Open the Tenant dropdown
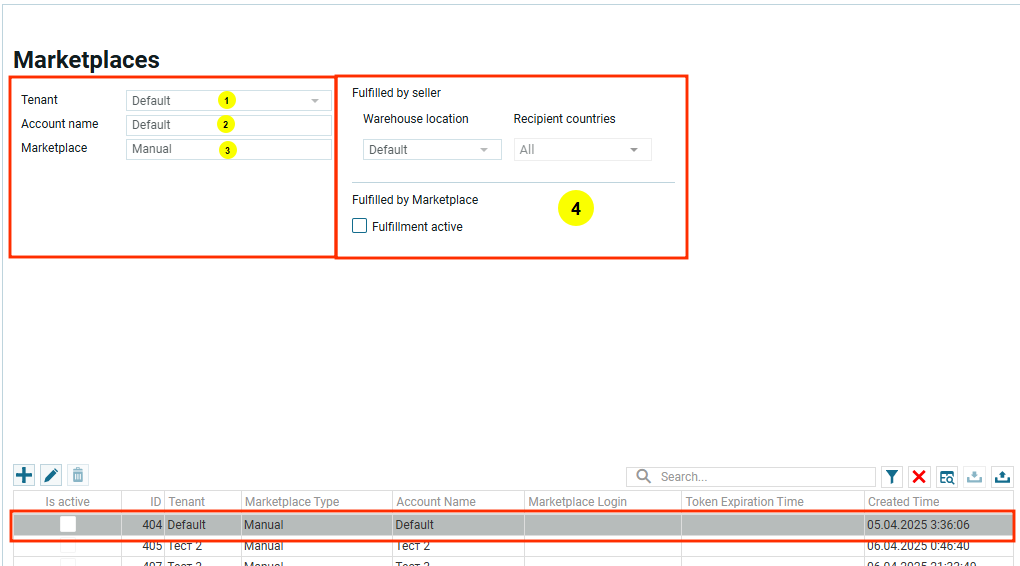The height and width of the screenshot is (566, 1020). coord(314,101)
